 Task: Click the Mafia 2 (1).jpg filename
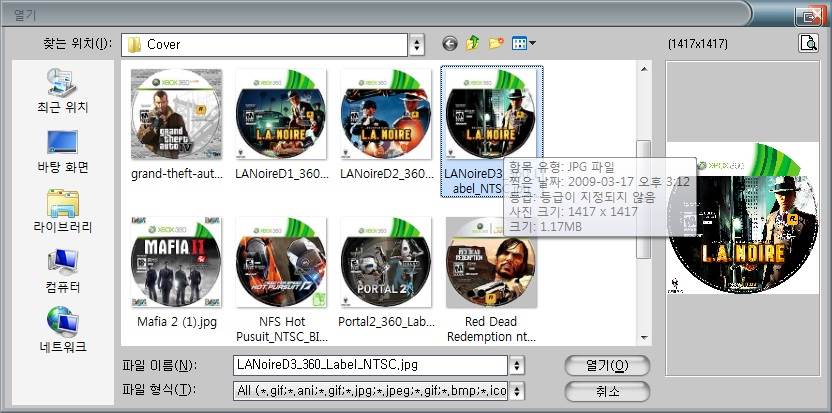pos(177,322)
